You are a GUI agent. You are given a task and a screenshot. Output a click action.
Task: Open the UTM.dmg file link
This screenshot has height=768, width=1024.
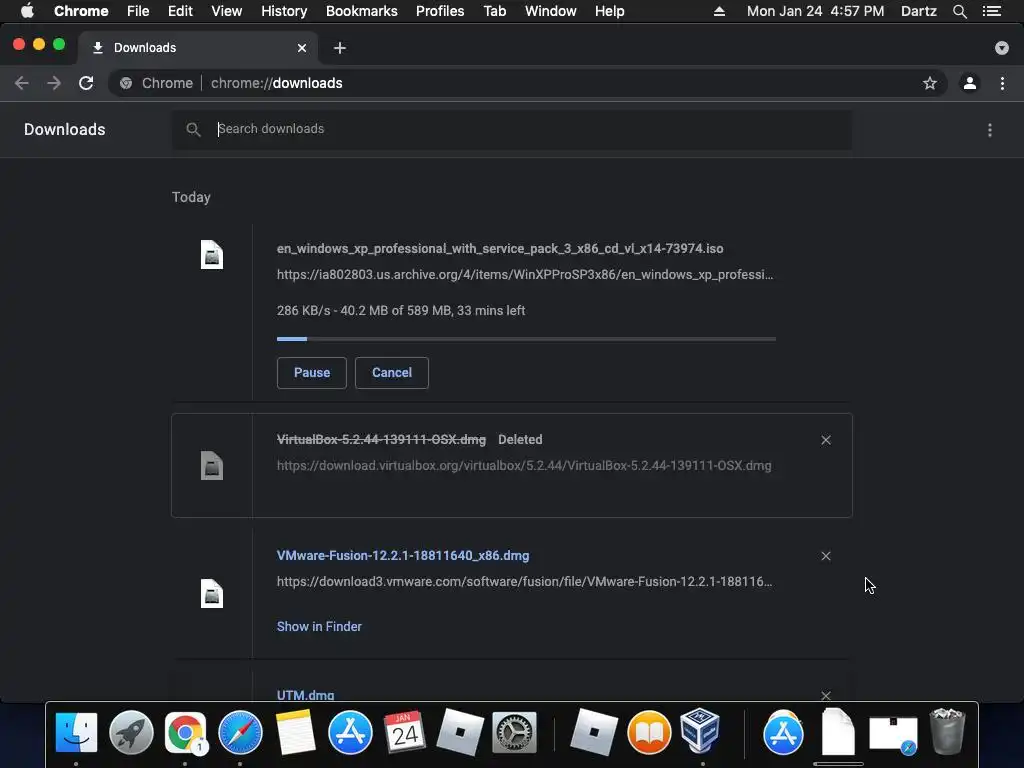click(305, 696)
